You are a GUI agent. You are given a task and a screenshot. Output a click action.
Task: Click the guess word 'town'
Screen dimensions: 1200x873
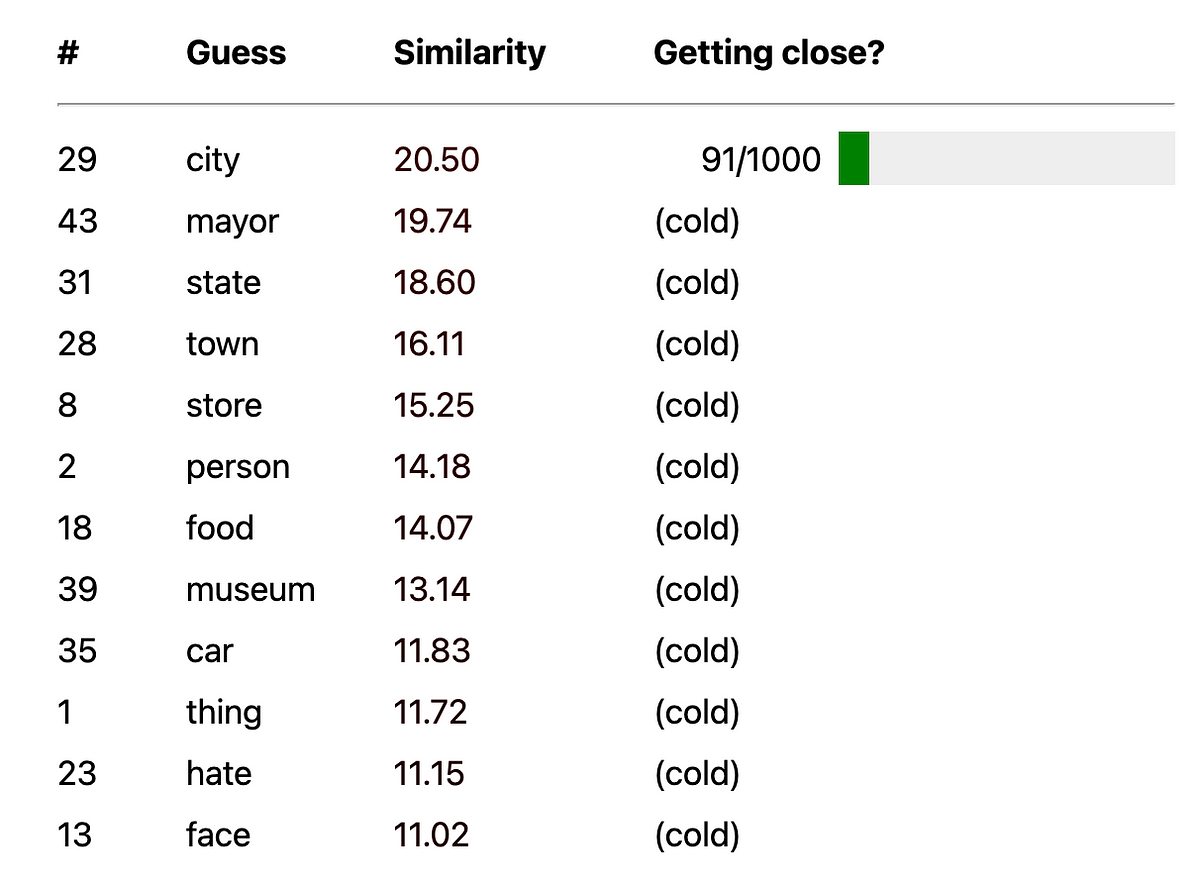coord(222,344)
